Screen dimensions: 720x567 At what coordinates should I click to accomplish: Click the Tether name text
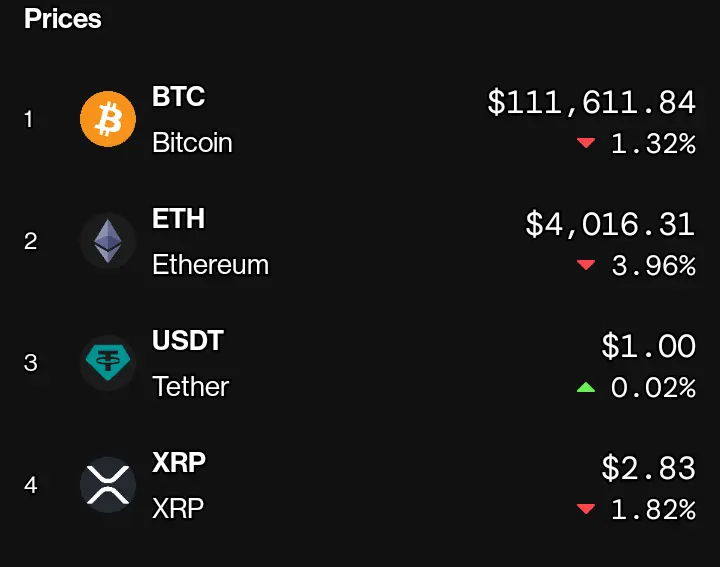191,386
